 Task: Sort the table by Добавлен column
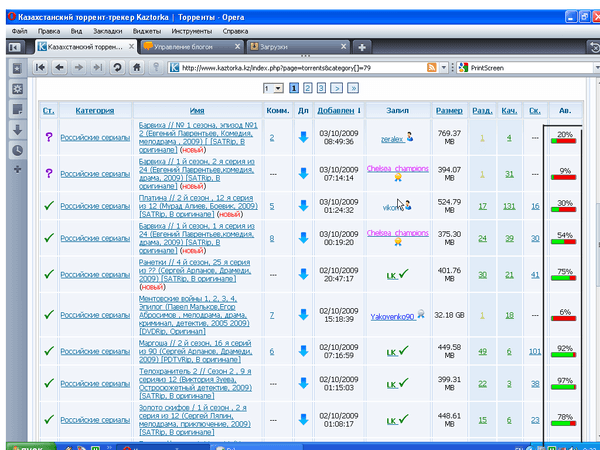point(336,111)
